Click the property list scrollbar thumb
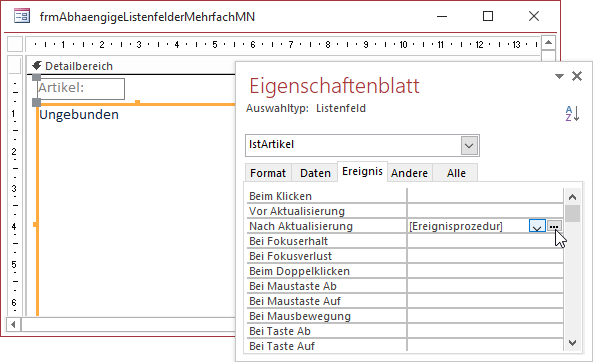Image resolution: width=593 pixels, height=362 pixels. tap(573, 214)
